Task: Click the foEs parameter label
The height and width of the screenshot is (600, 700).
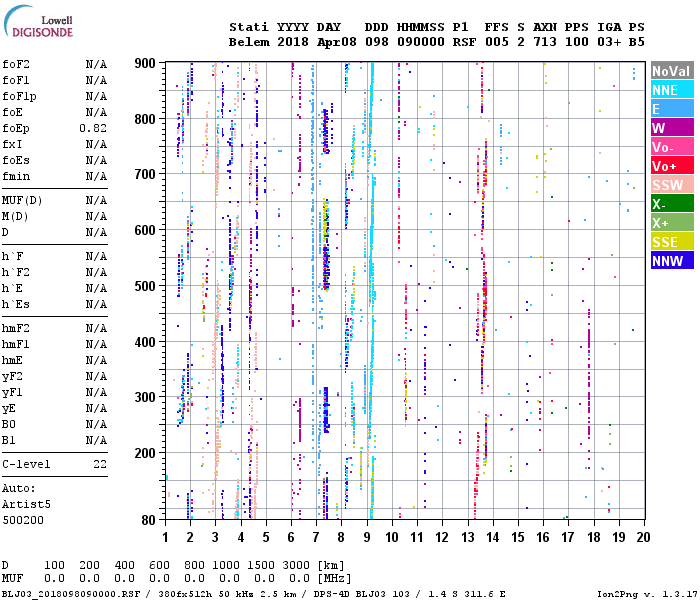Action: tap(16, 160)
